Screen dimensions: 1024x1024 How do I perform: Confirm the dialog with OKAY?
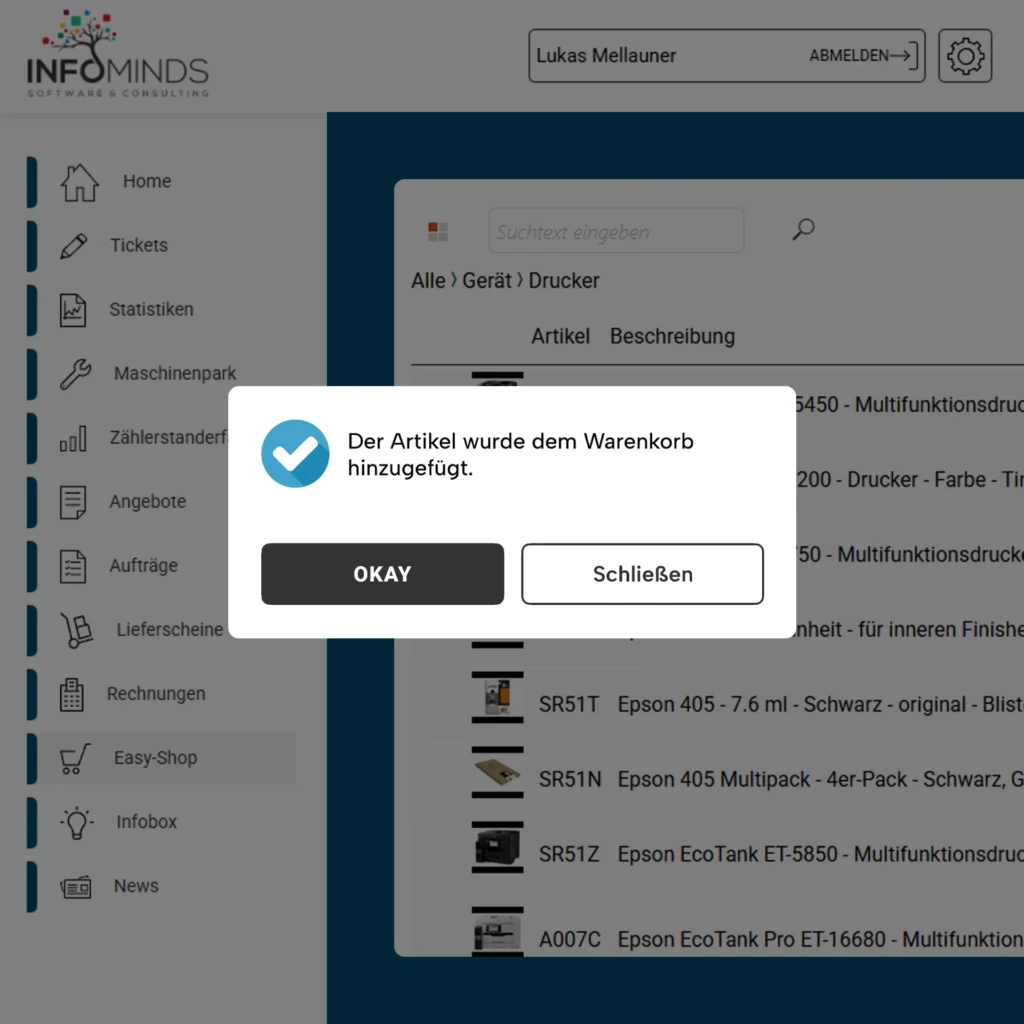click(x=382, y=574)
